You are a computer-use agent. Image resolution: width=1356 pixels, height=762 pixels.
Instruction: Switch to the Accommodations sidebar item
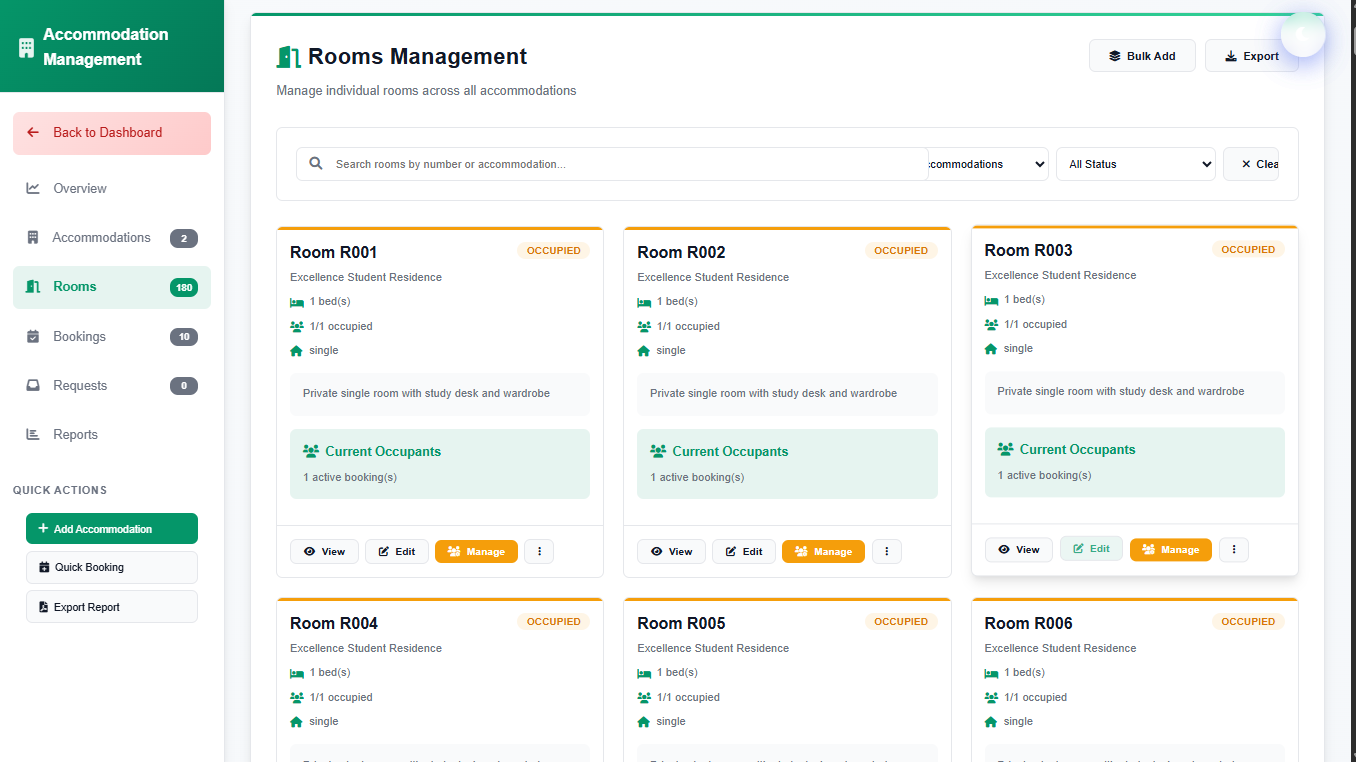coord(101,238)
